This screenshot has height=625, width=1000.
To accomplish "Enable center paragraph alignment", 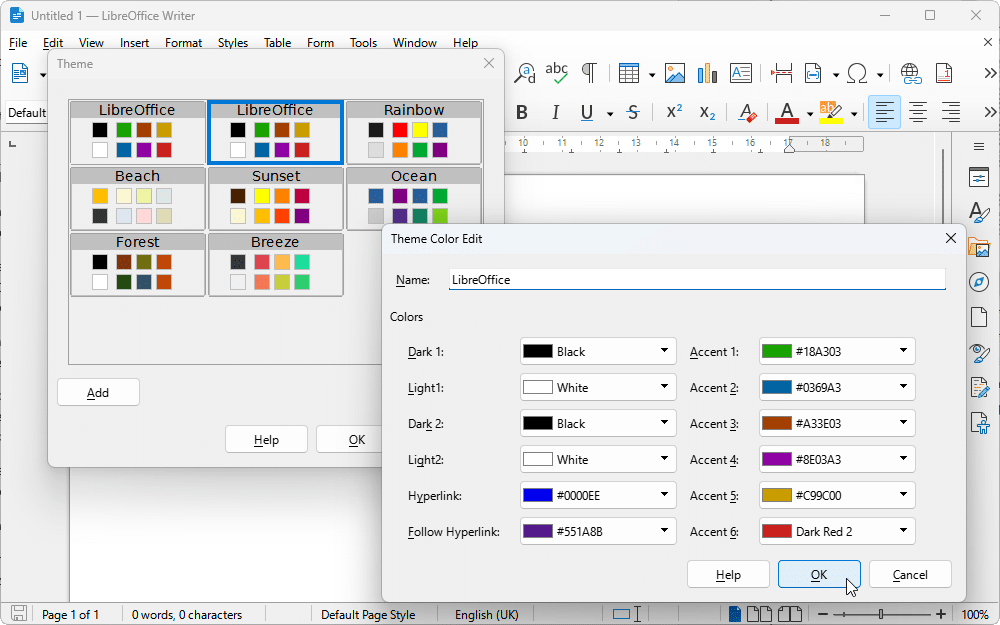I will [x=917, y=112].
